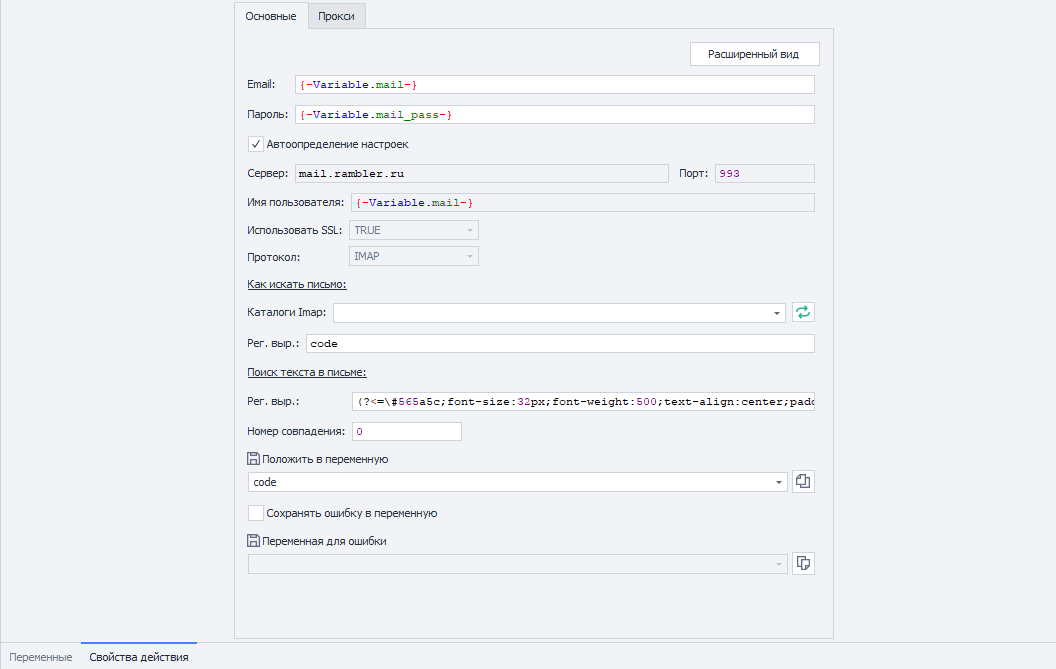Click the Пароль input field

pyautogui.click(x=554, y=115)
